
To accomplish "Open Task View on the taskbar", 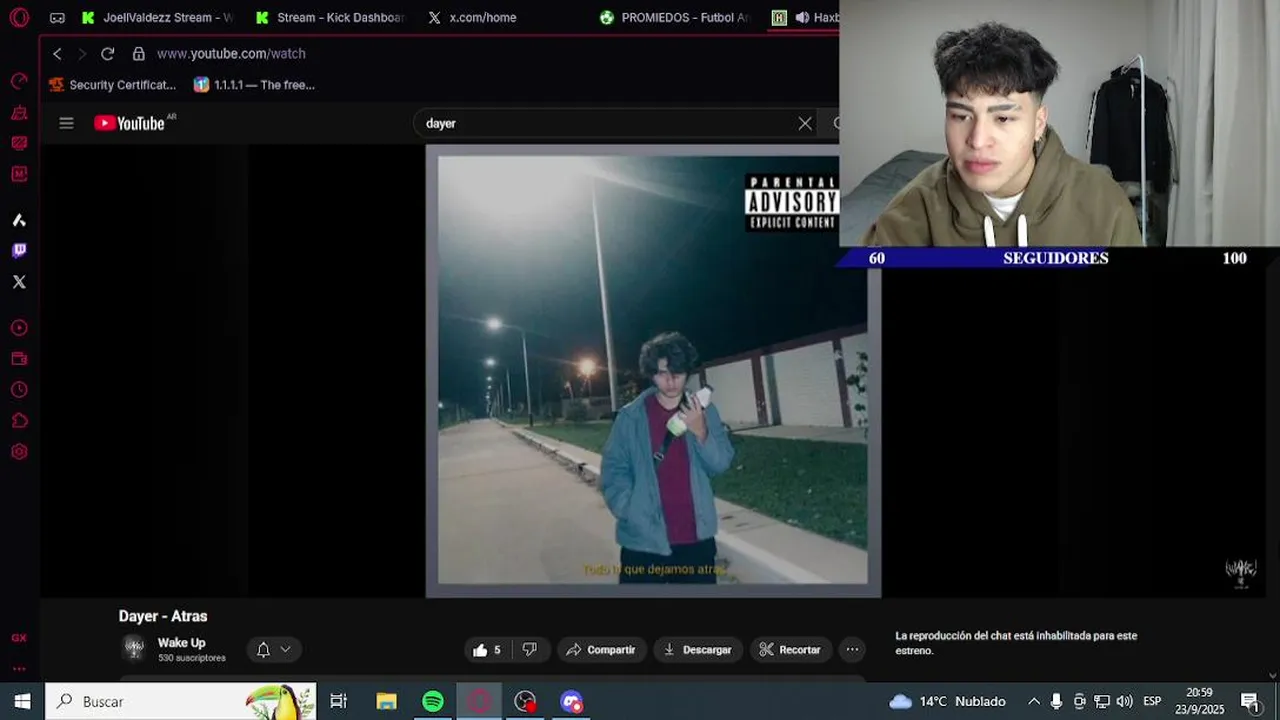I will 338,702.
